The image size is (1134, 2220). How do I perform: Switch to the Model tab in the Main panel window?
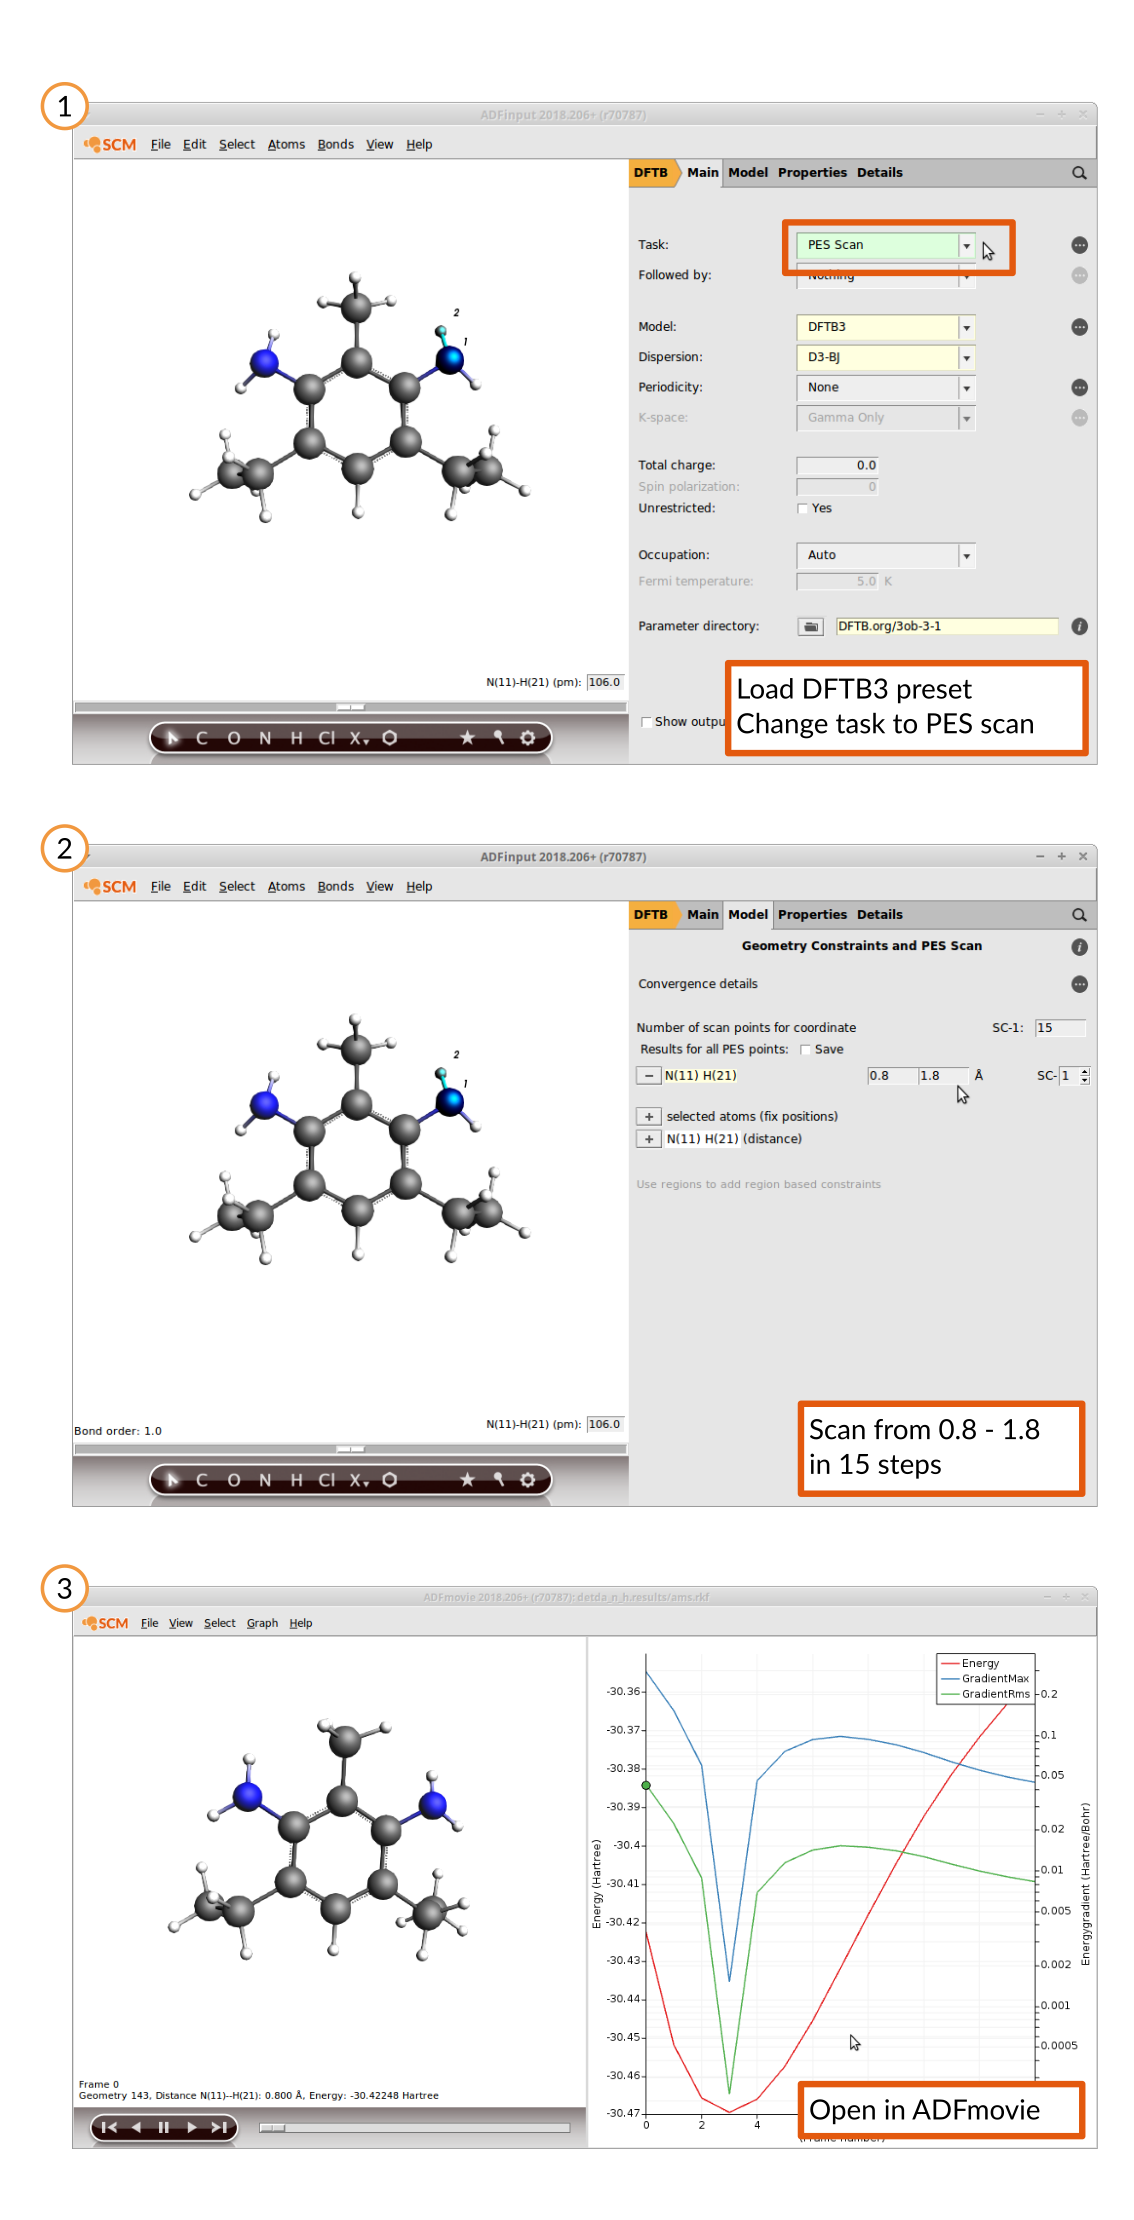(x=748, y=173)
